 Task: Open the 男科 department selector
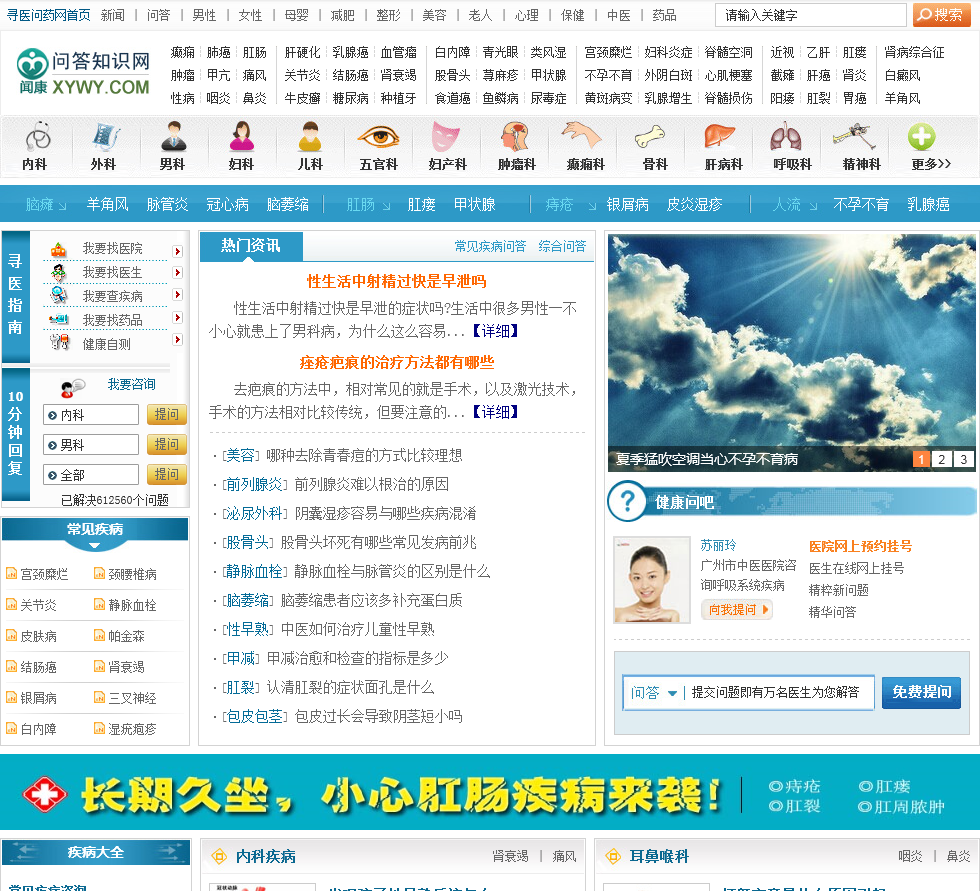(x=91, y=444)
